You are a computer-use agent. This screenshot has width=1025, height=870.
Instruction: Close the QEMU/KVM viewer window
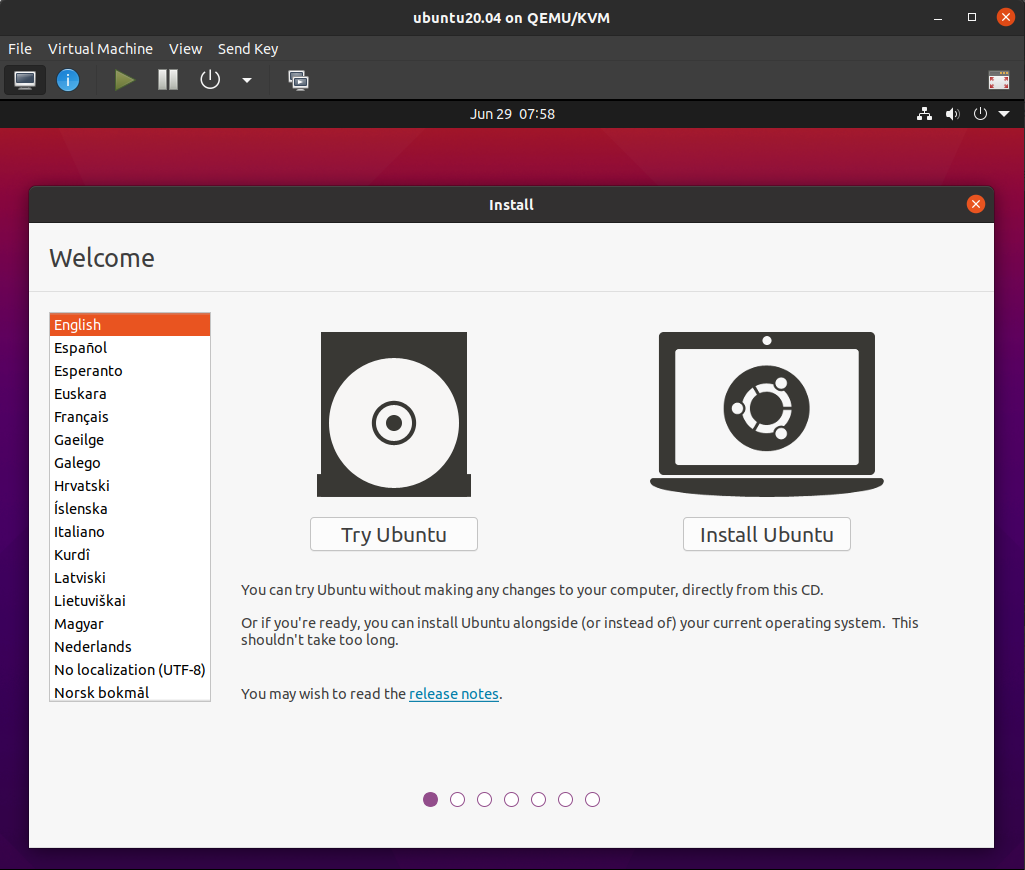click(x=1005, y=17)
